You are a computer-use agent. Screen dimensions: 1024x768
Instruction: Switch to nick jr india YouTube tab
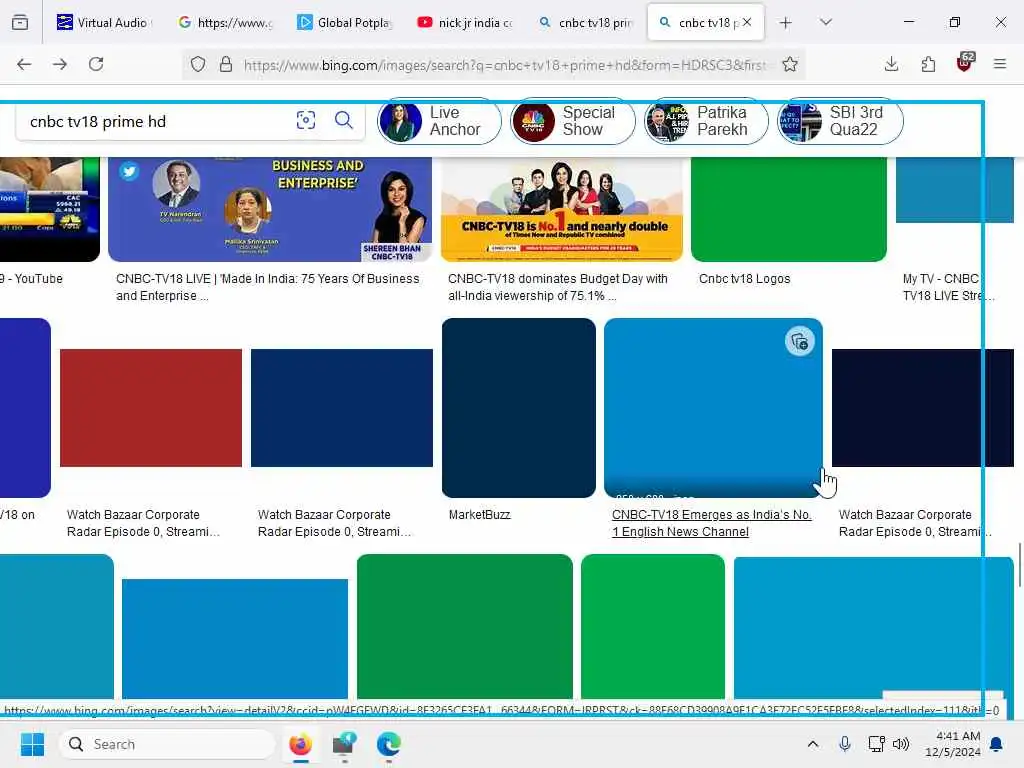click(465, 22)
